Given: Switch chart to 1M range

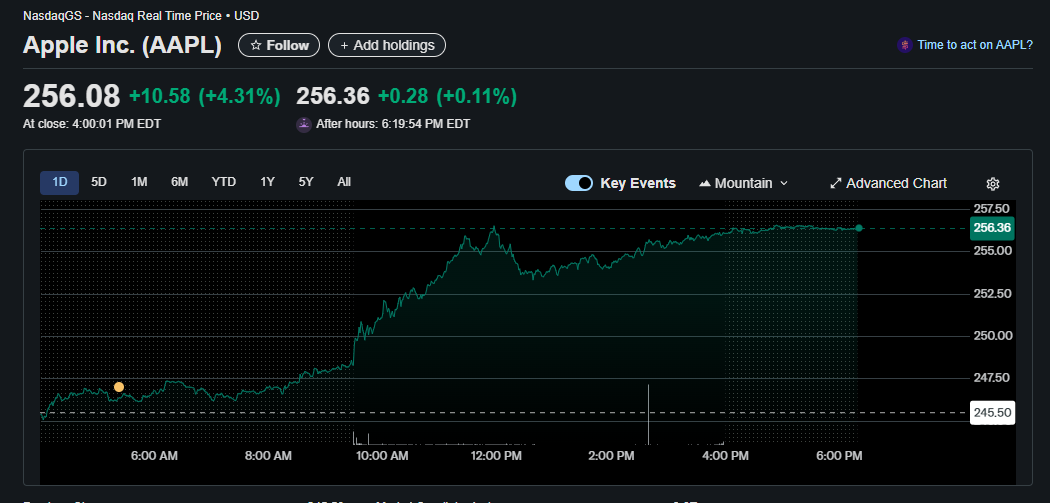Looking at the screenshot, I should [139, 182].
